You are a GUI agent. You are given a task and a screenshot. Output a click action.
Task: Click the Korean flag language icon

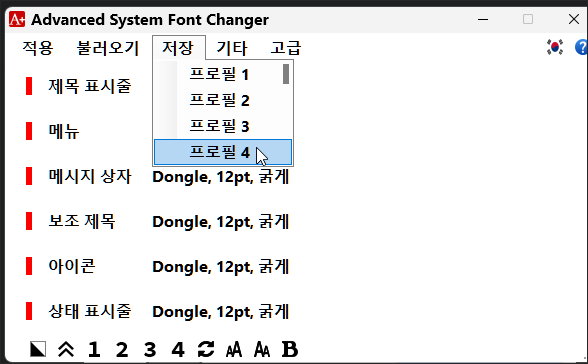pos(555,47)
